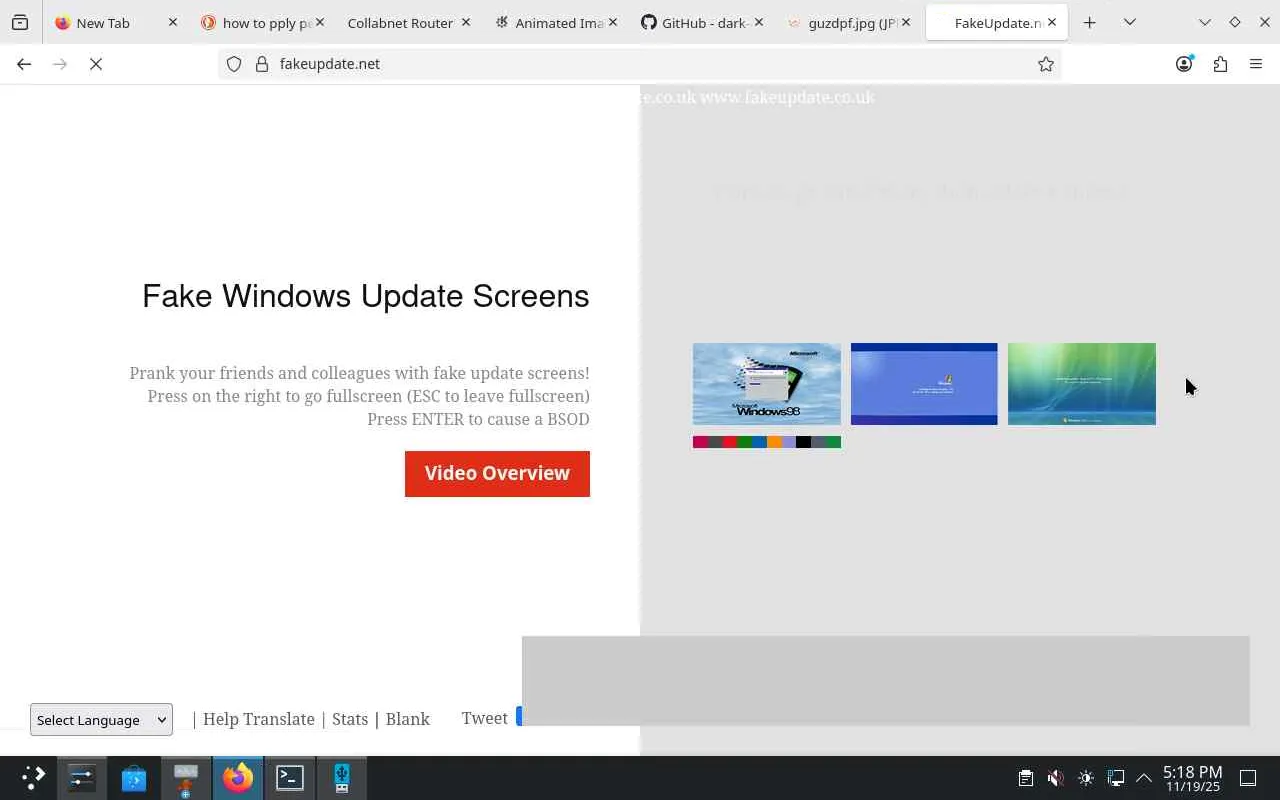
Task: Minimize the Firefox window
Action: coord(1205,22)
